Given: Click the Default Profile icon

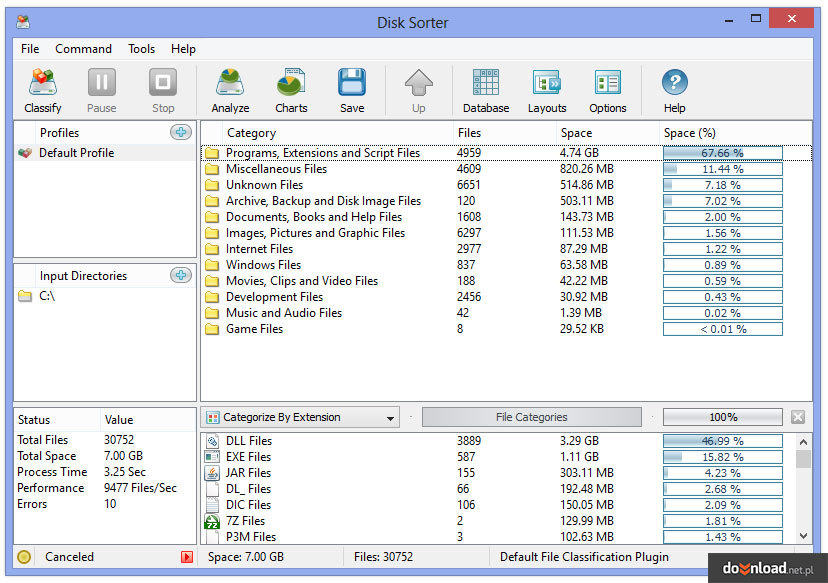Looking at the screenshot, I should [25, 153].
